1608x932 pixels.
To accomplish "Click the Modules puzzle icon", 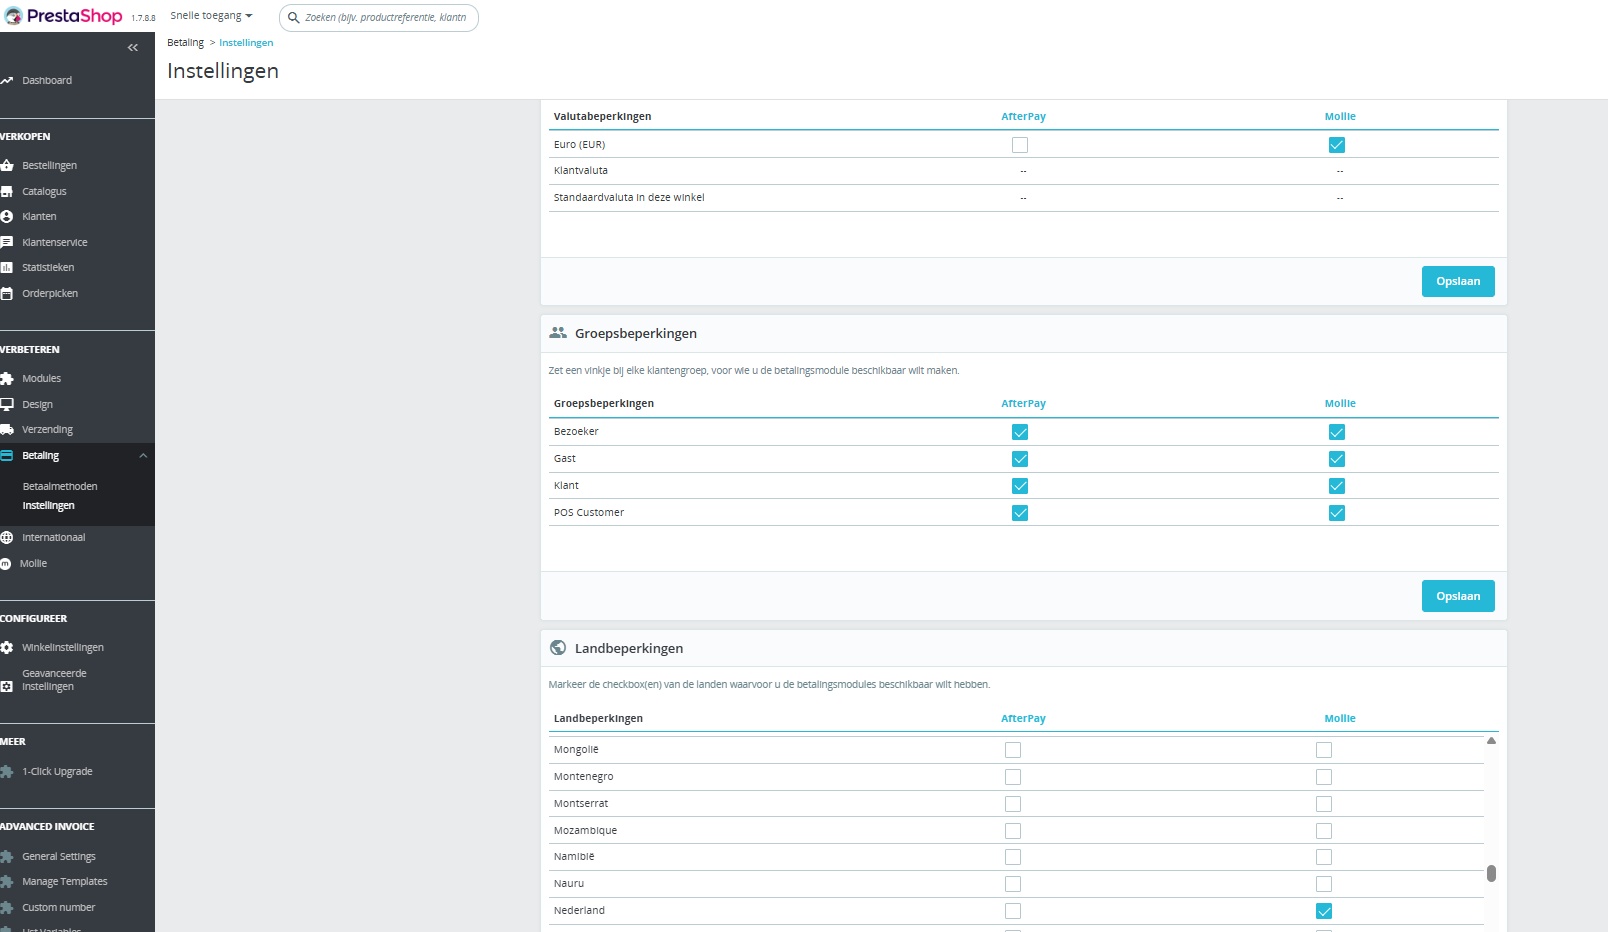I will [7, 378].
